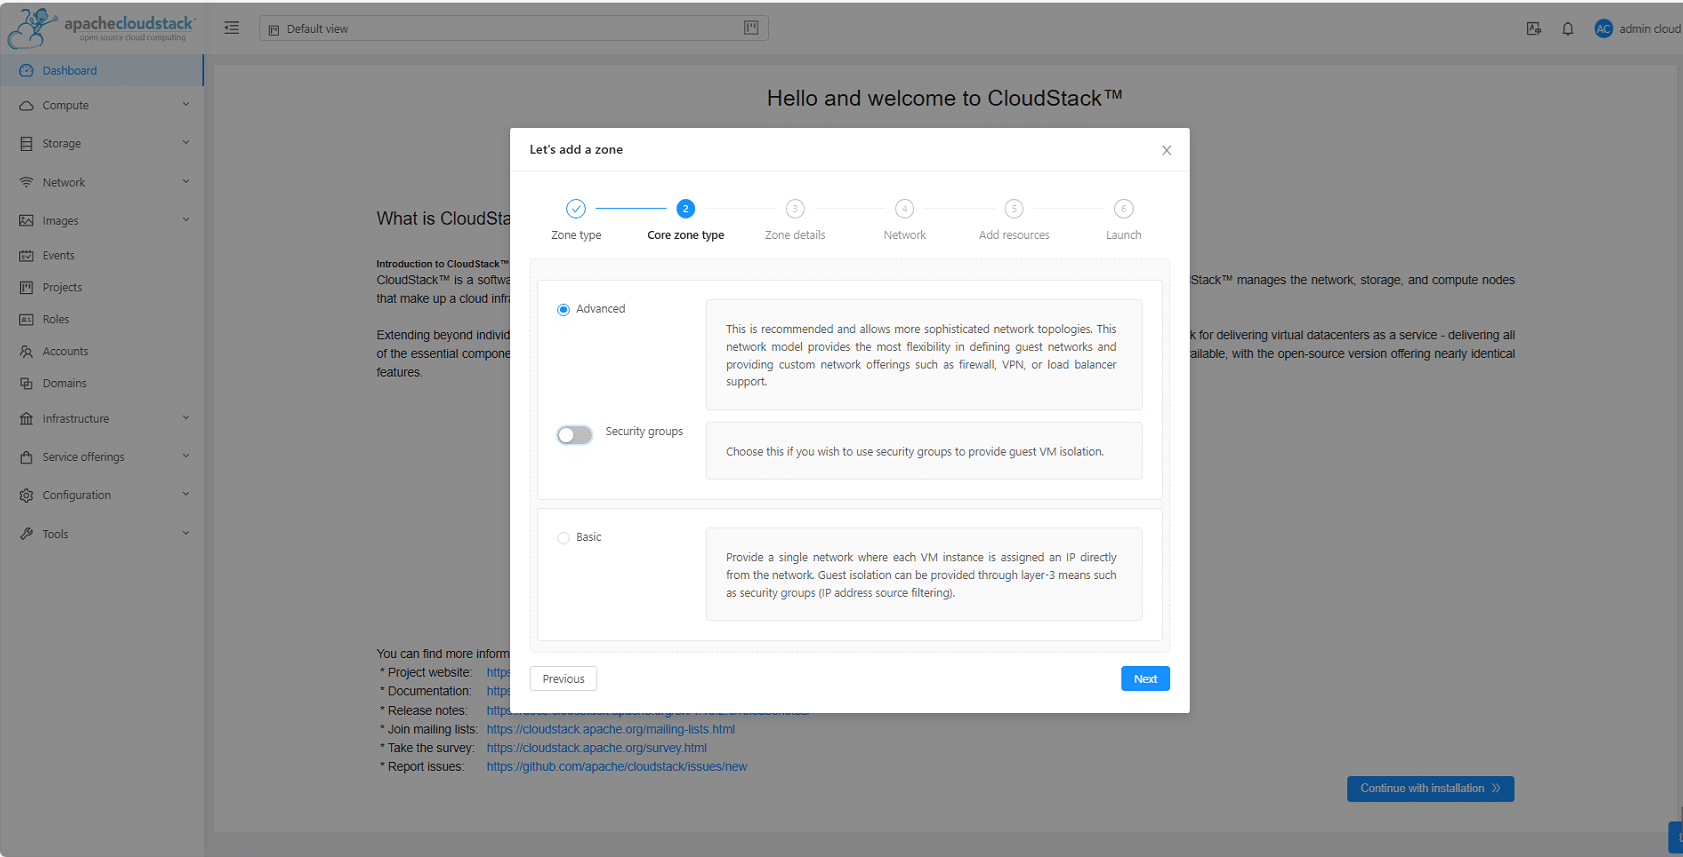Open the notifications bell
The height and width of the screenshot is (857, 1683).
click(1568, 29)
